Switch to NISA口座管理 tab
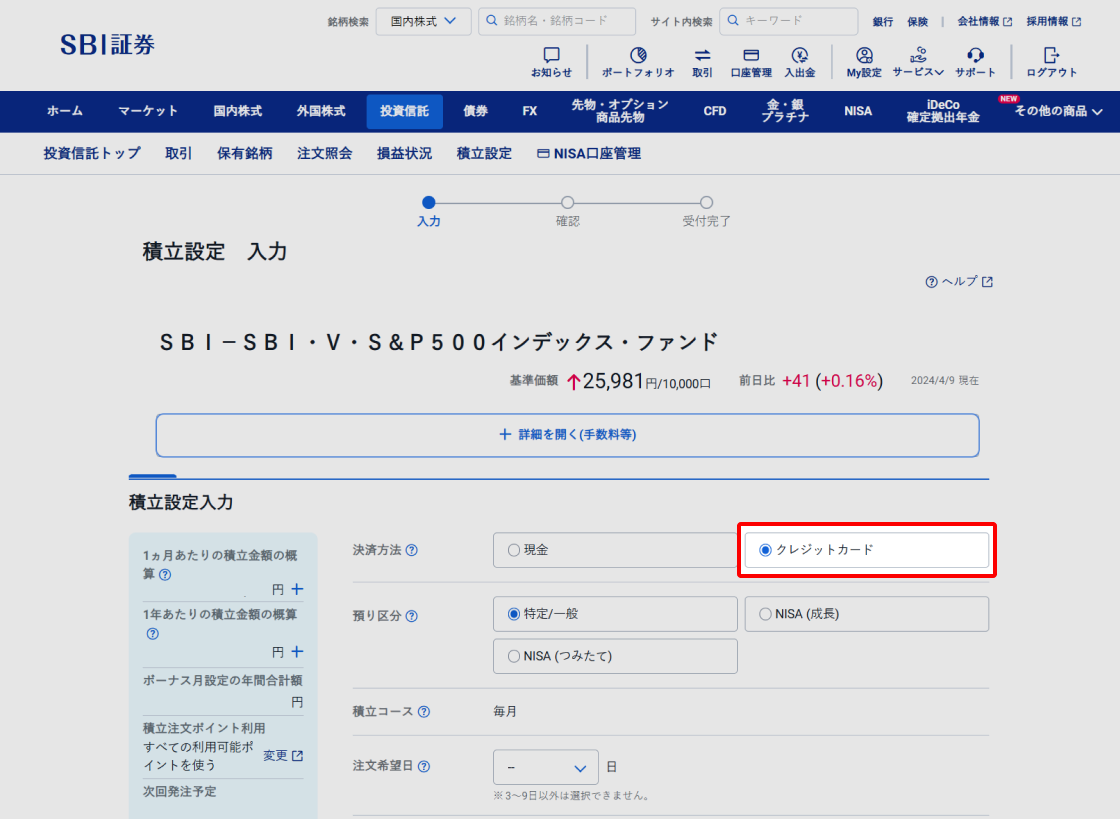 pyautogui.click(x=589, y=154)
